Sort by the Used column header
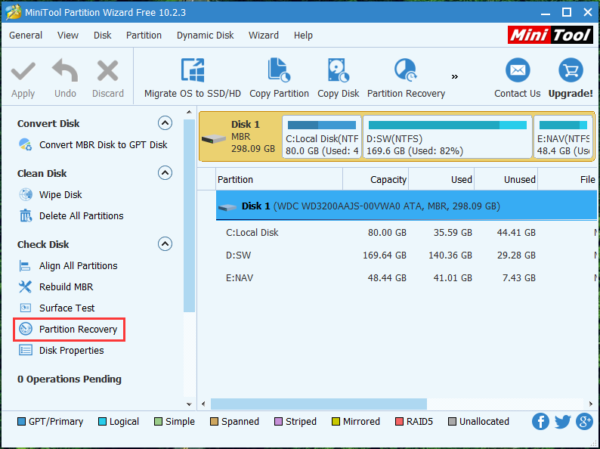600x449 pixels. click(442, 179)
